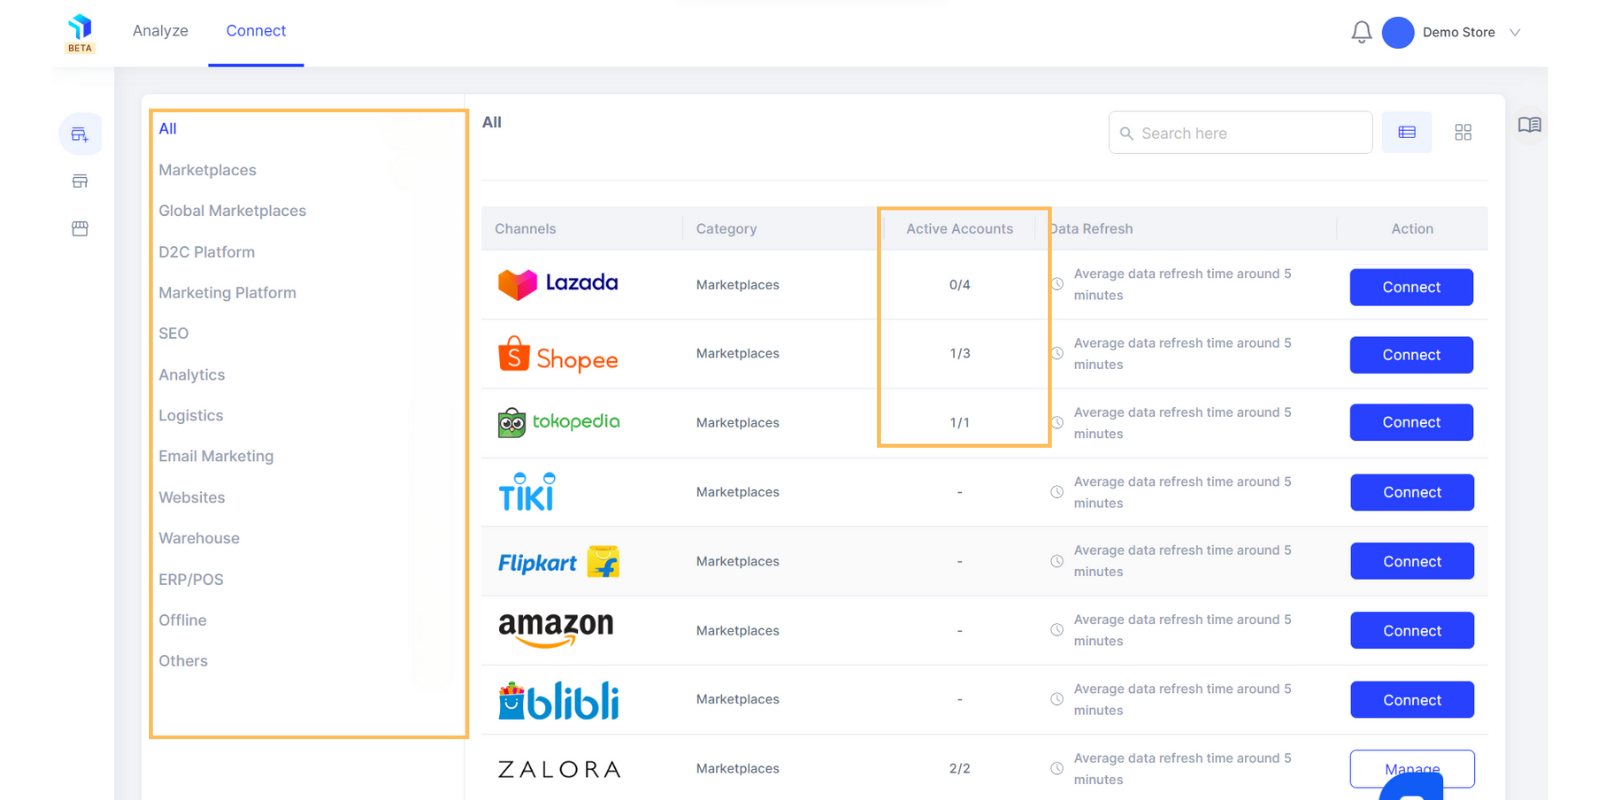
Task: Switch to the Analyze tab
Action: coord(160,31)
